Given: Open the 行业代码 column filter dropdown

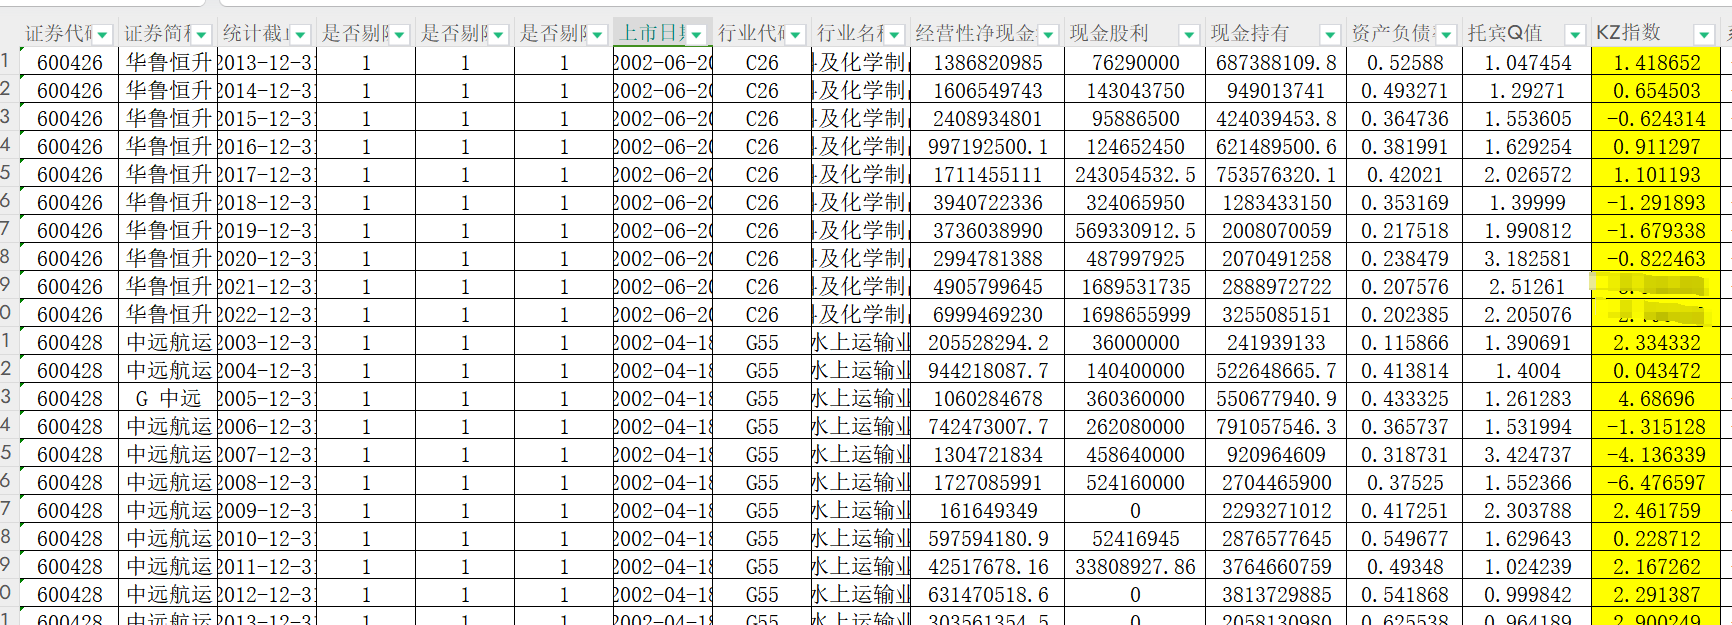Looking at the screenshot, I should (795, 34).
